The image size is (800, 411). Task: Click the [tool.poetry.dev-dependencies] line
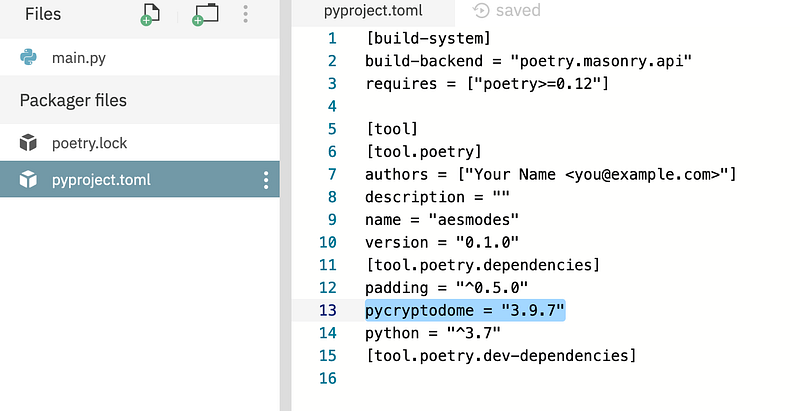pos(501,355)
